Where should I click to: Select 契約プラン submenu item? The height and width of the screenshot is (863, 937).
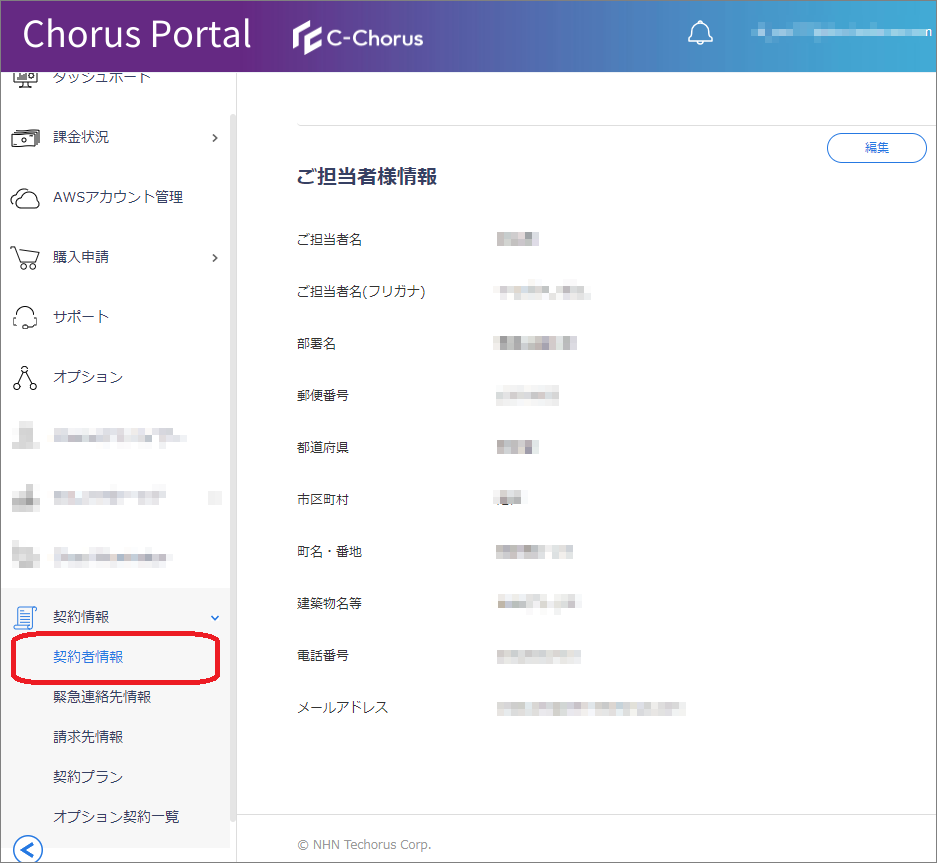point(88,777)
